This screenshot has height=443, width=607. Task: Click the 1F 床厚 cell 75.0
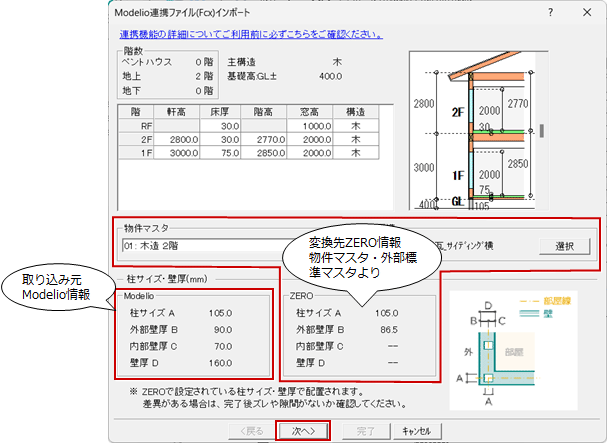[x=220, y=153]
